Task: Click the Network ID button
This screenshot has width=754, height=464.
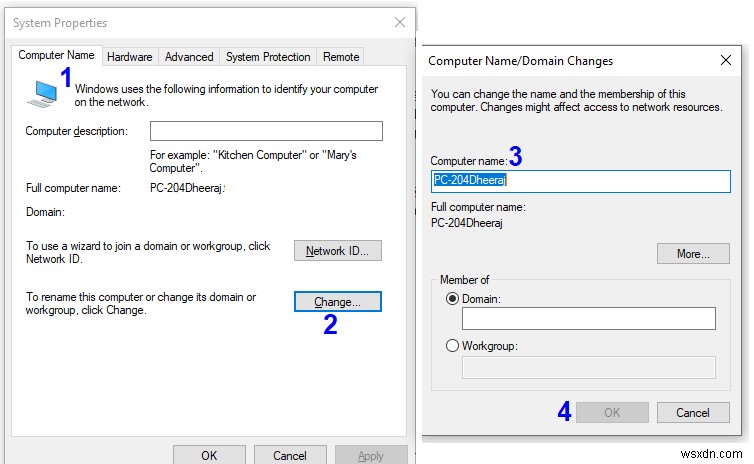Action: pos(338,251)
